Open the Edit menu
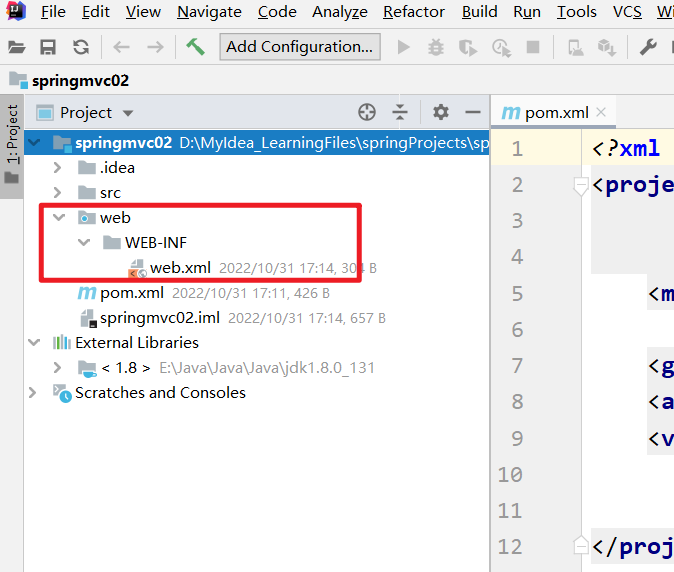 coord(96,12)
